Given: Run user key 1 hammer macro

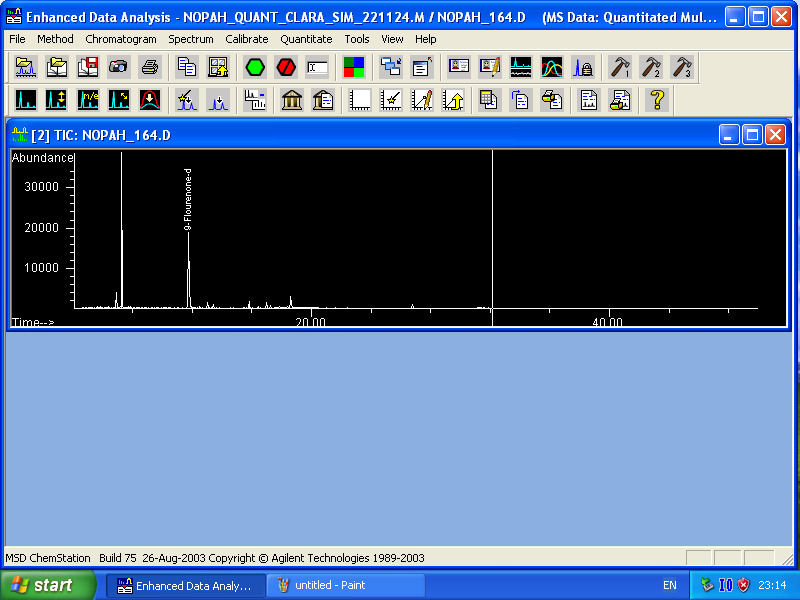Looking at the screenshot, I should pos(620,67).
